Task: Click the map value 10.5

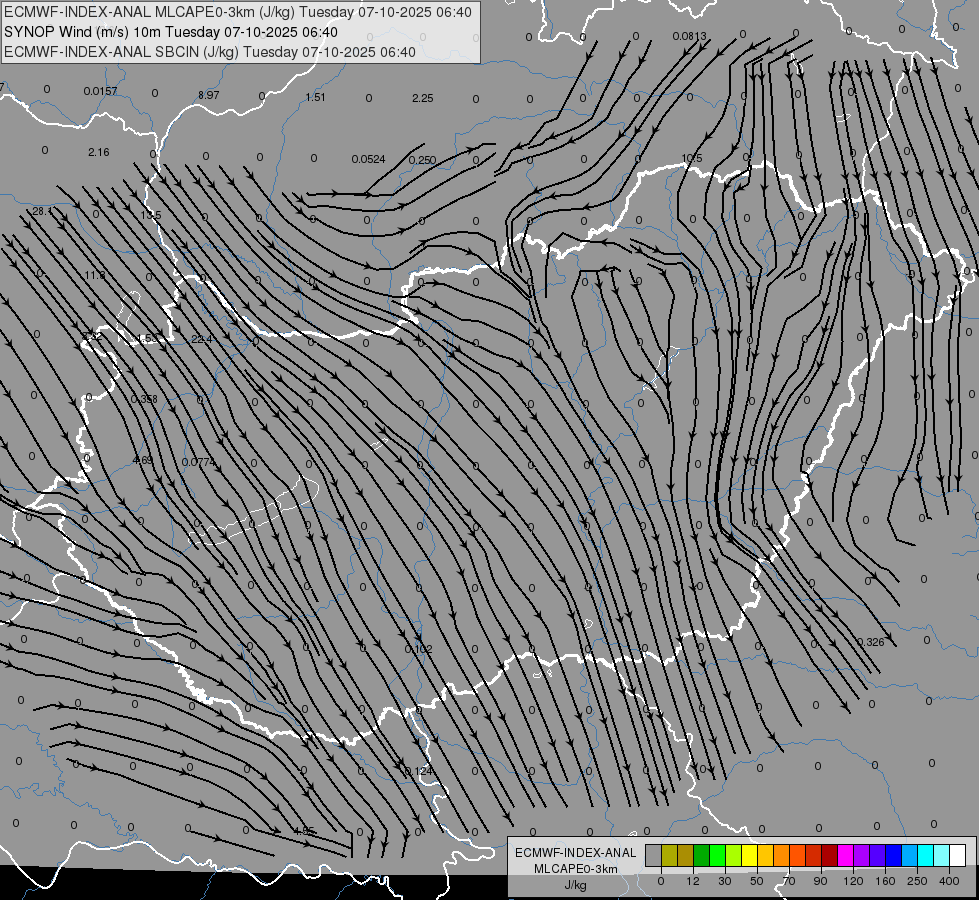Action: [692, 159]
